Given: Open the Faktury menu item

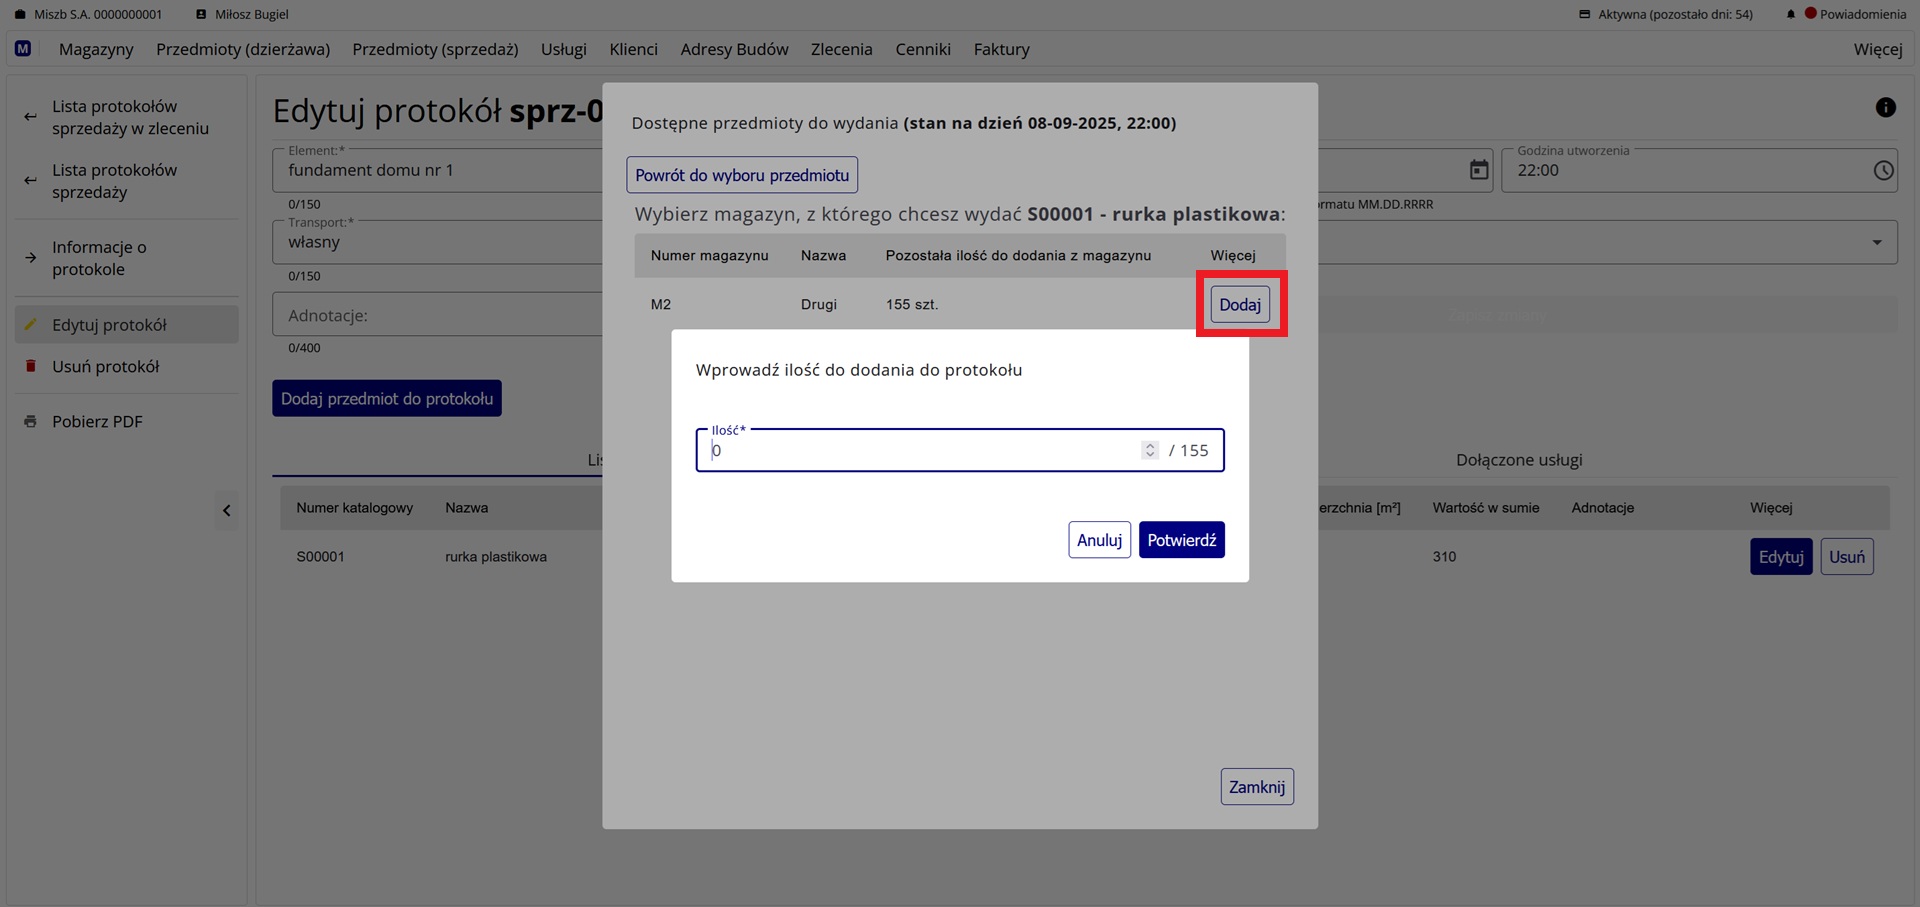Looking at the screenshot, I should click(x=1001, y=50).
